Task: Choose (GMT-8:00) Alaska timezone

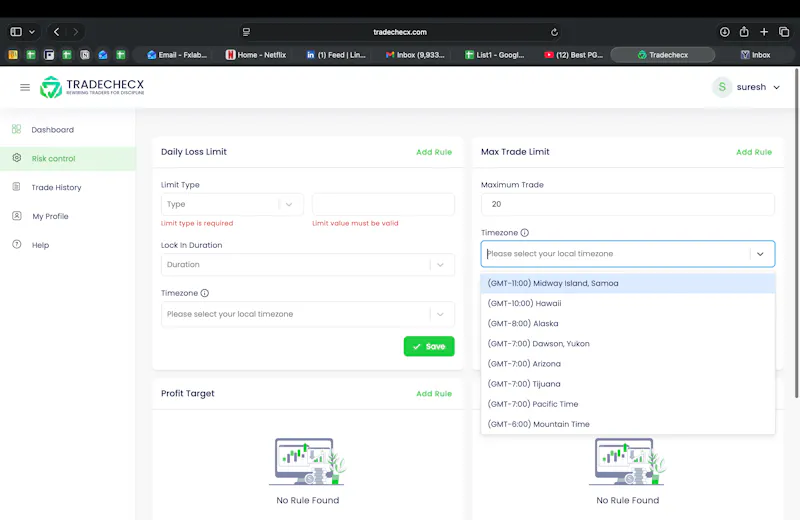Action: tap(628, 324)
